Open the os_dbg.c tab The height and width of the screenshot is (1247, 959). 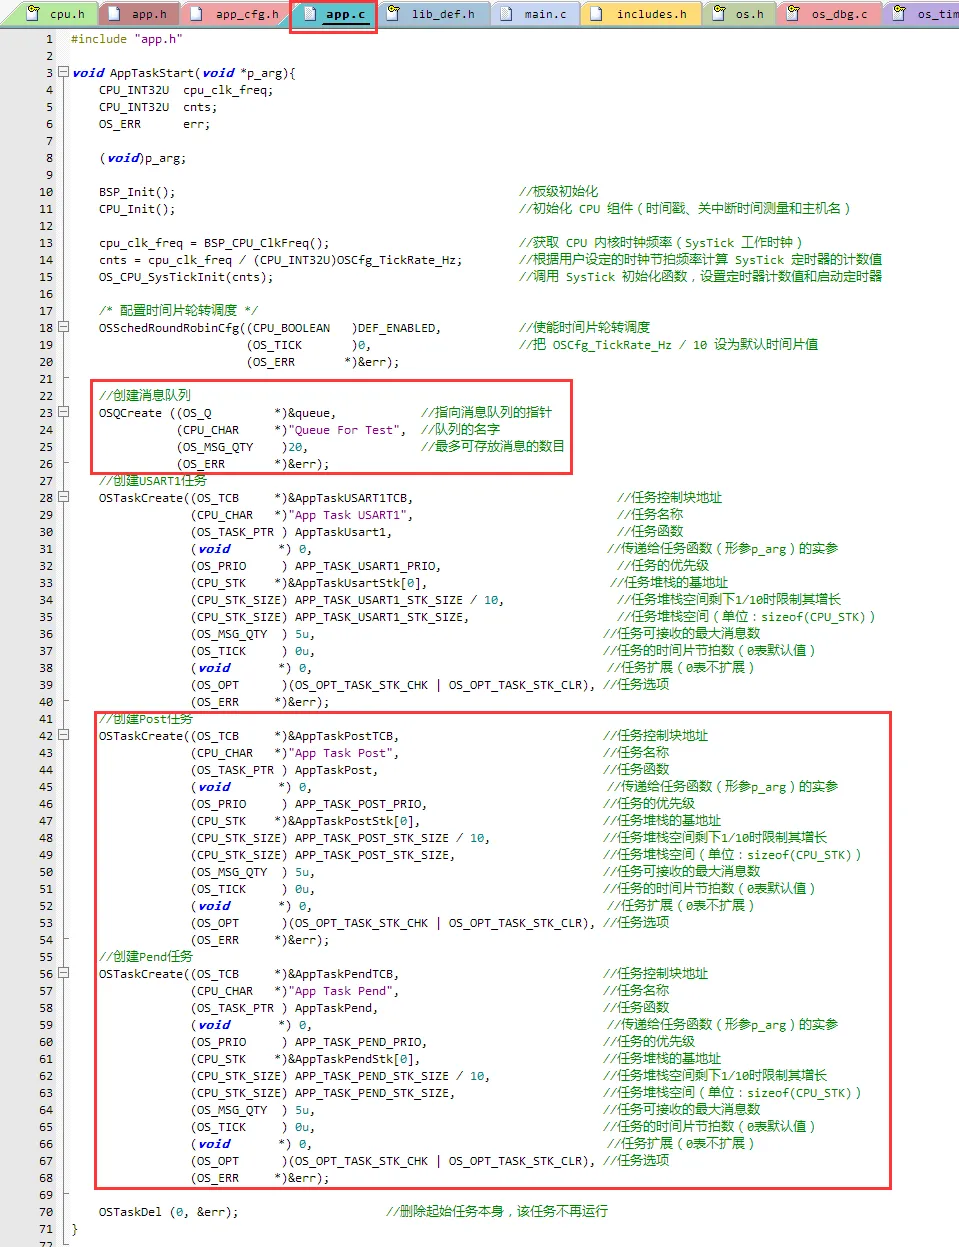tap(839, 14)
